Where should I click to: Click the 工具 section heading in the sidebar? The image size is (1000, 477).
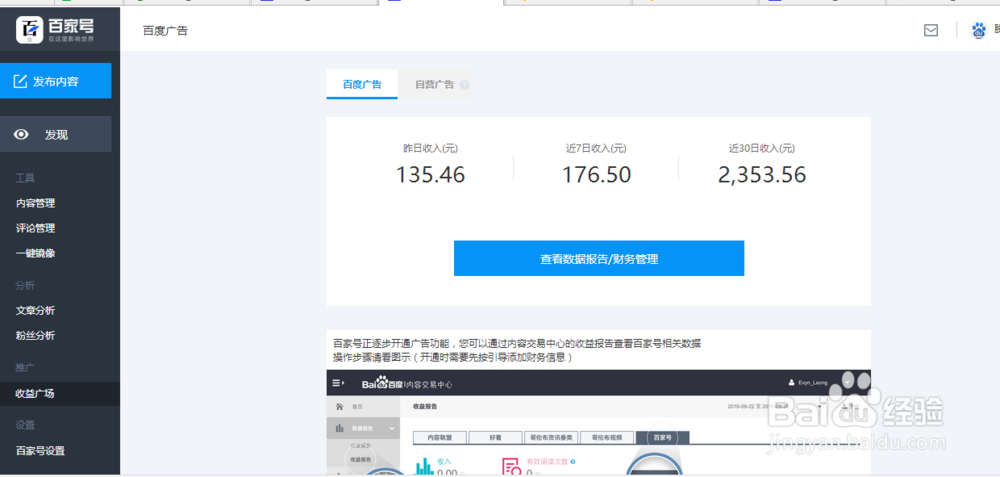[x=25, y=178]
